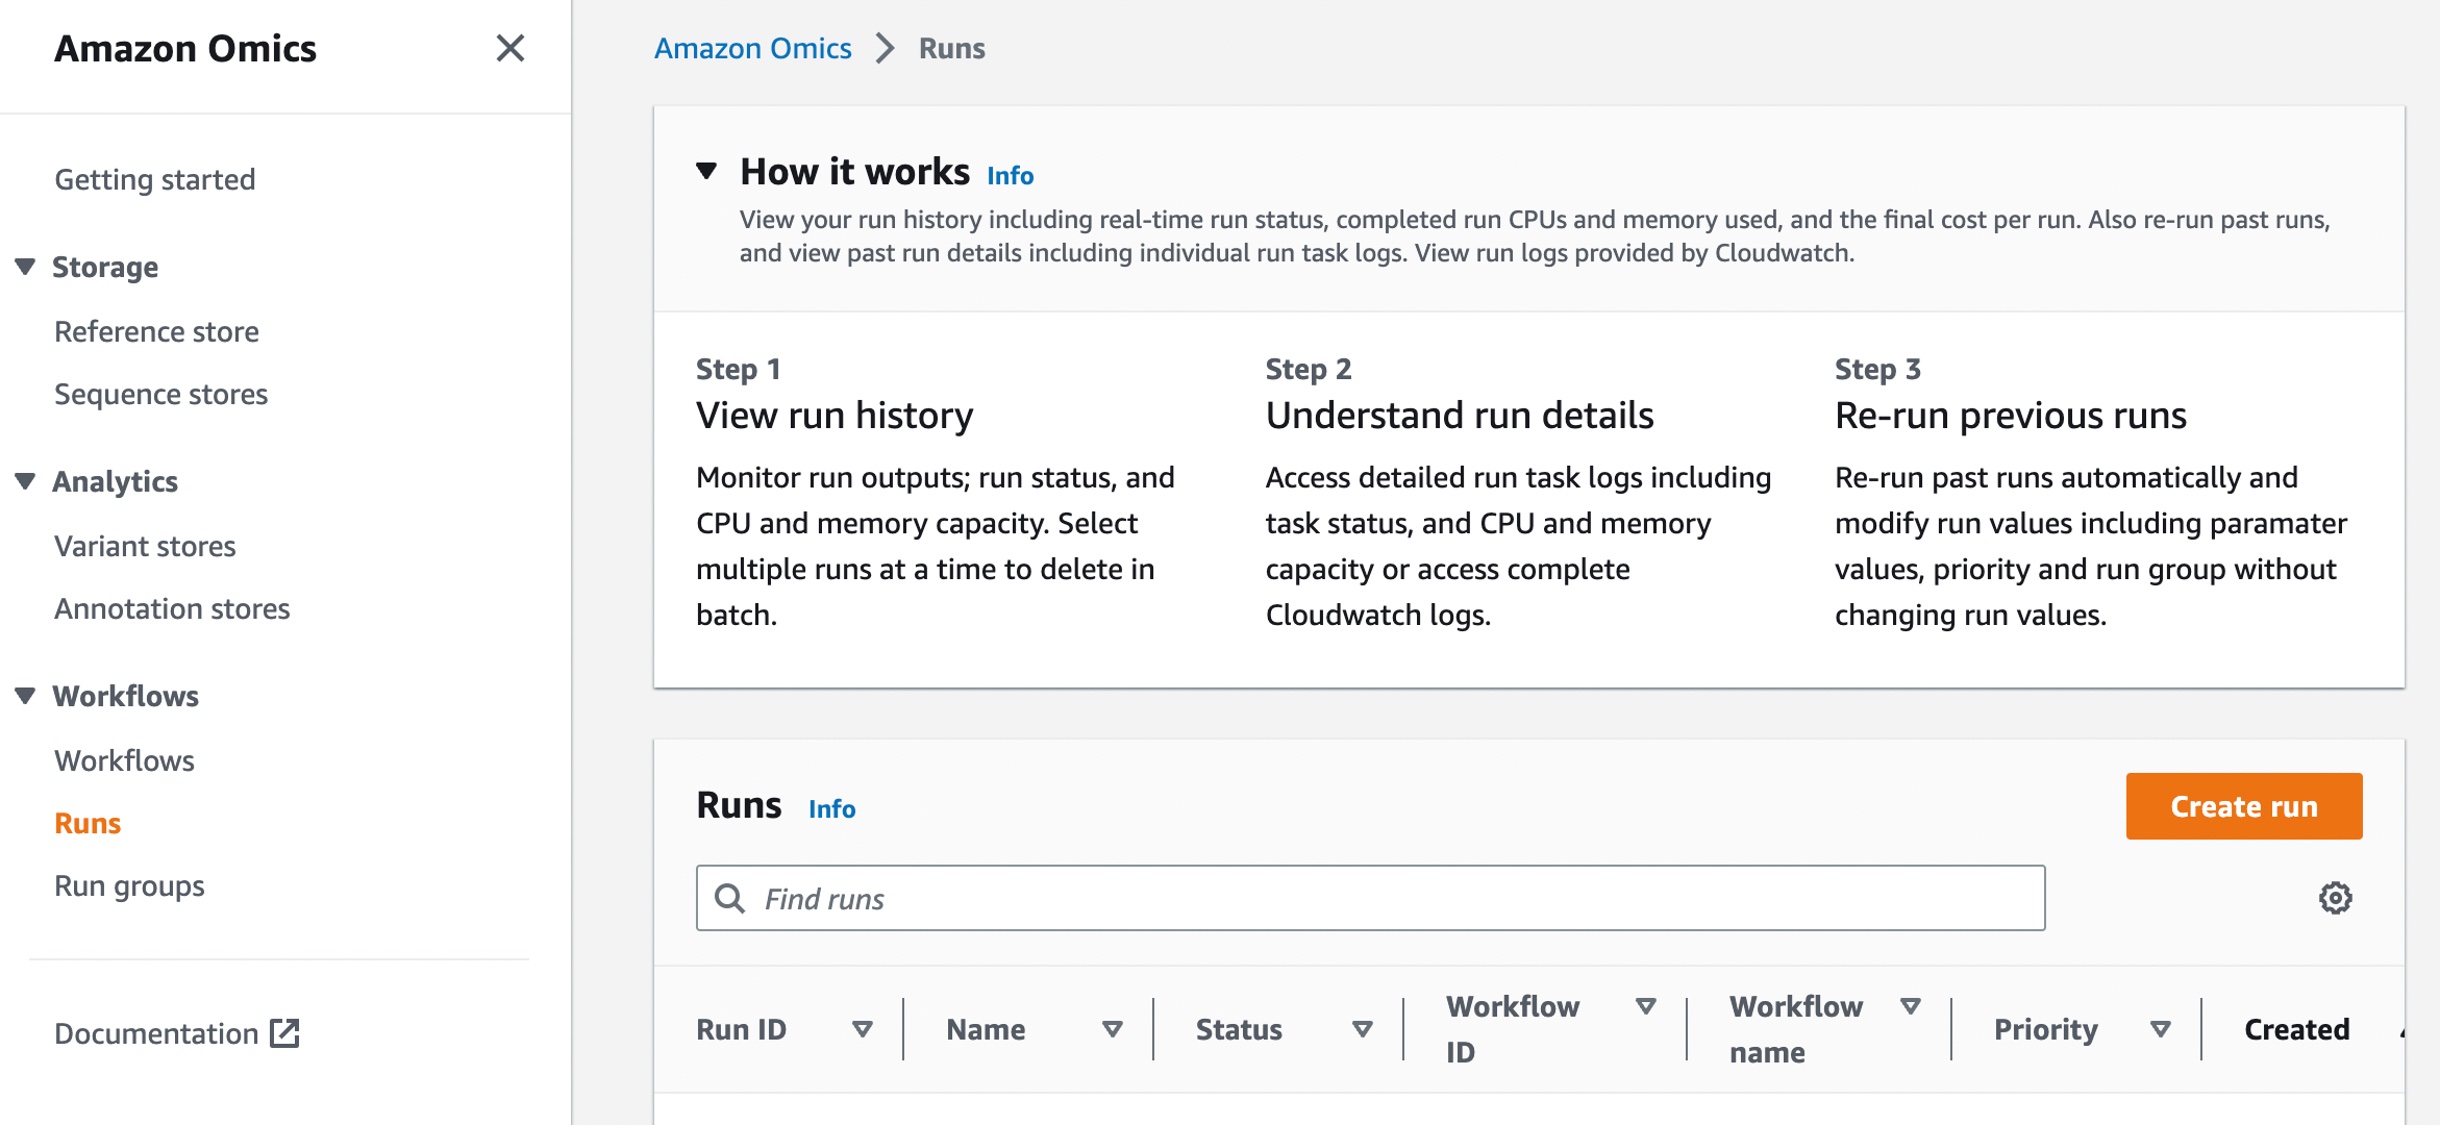
Task: Open Reference store in sidebar
Action: click(x=156, y=331)
